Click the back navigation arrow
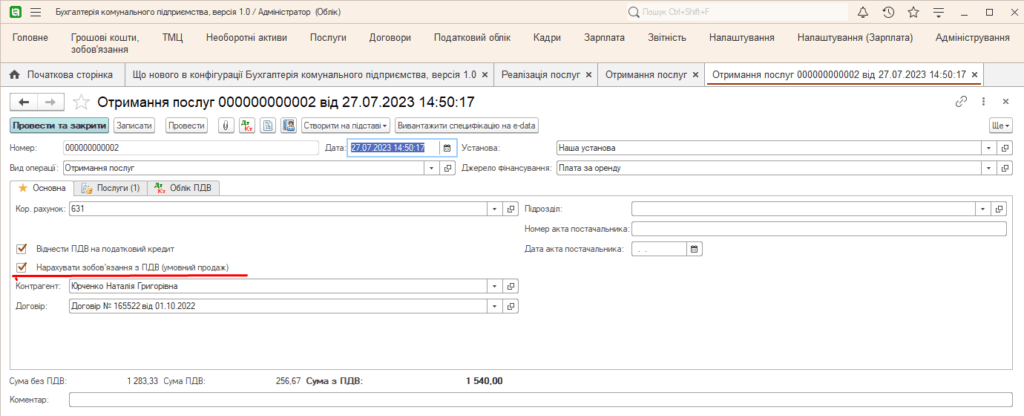 click(x=23, y=102)
